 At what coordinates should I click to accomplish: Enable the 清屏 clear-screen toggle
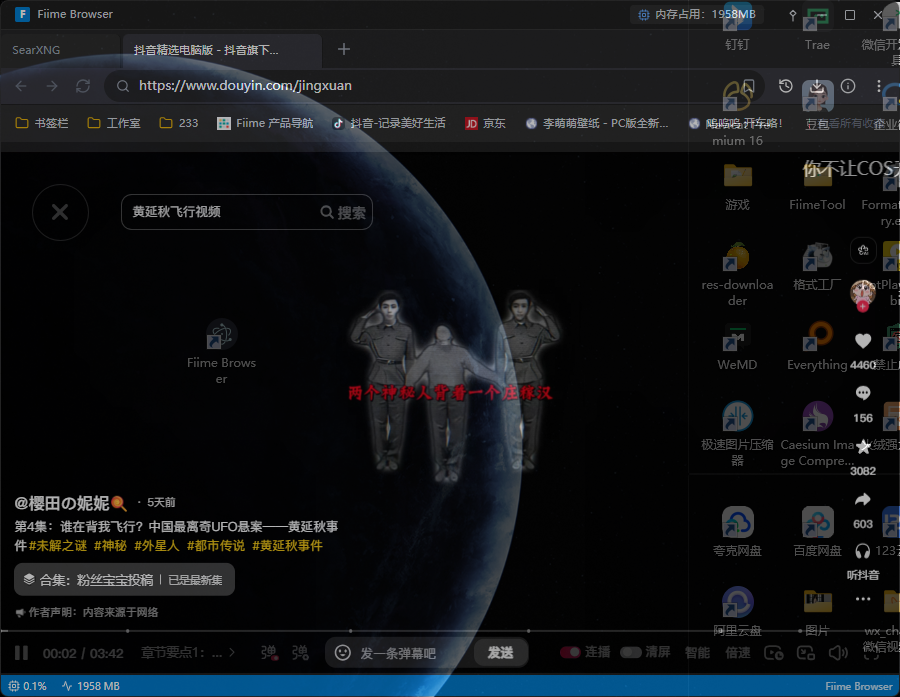(x=632, y=652)
